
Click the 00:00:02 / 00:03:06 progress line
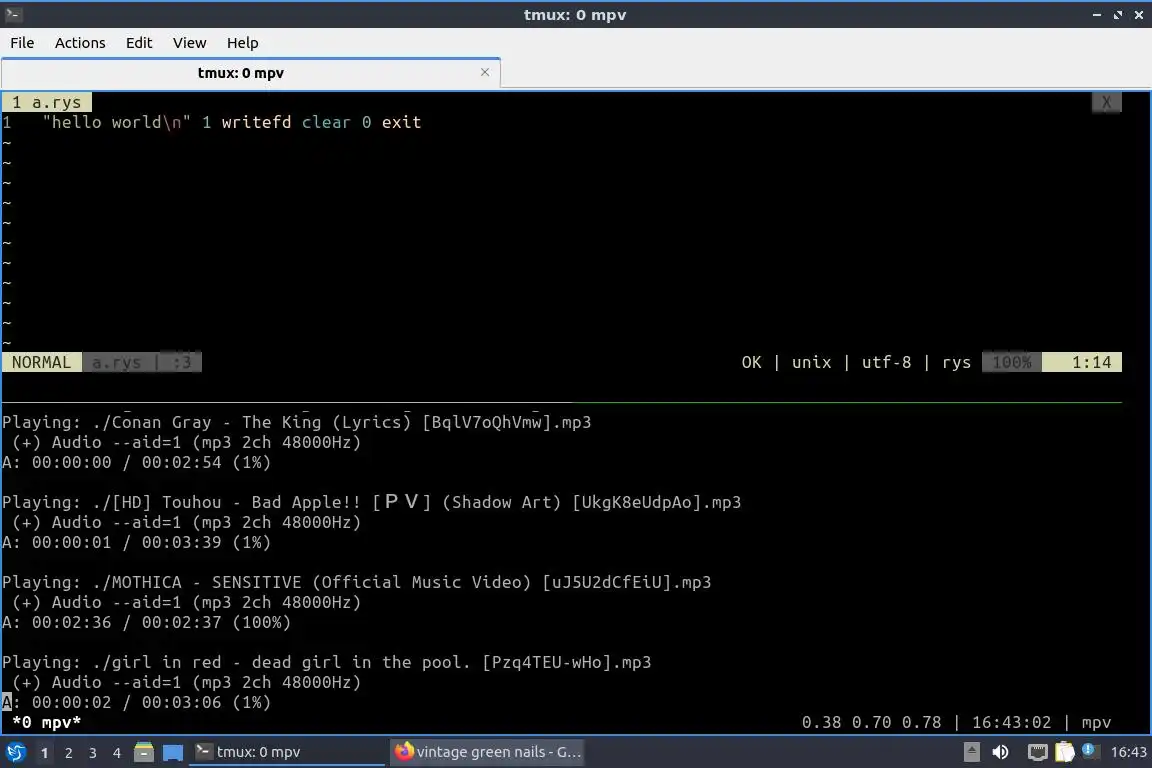coord(137,703)
